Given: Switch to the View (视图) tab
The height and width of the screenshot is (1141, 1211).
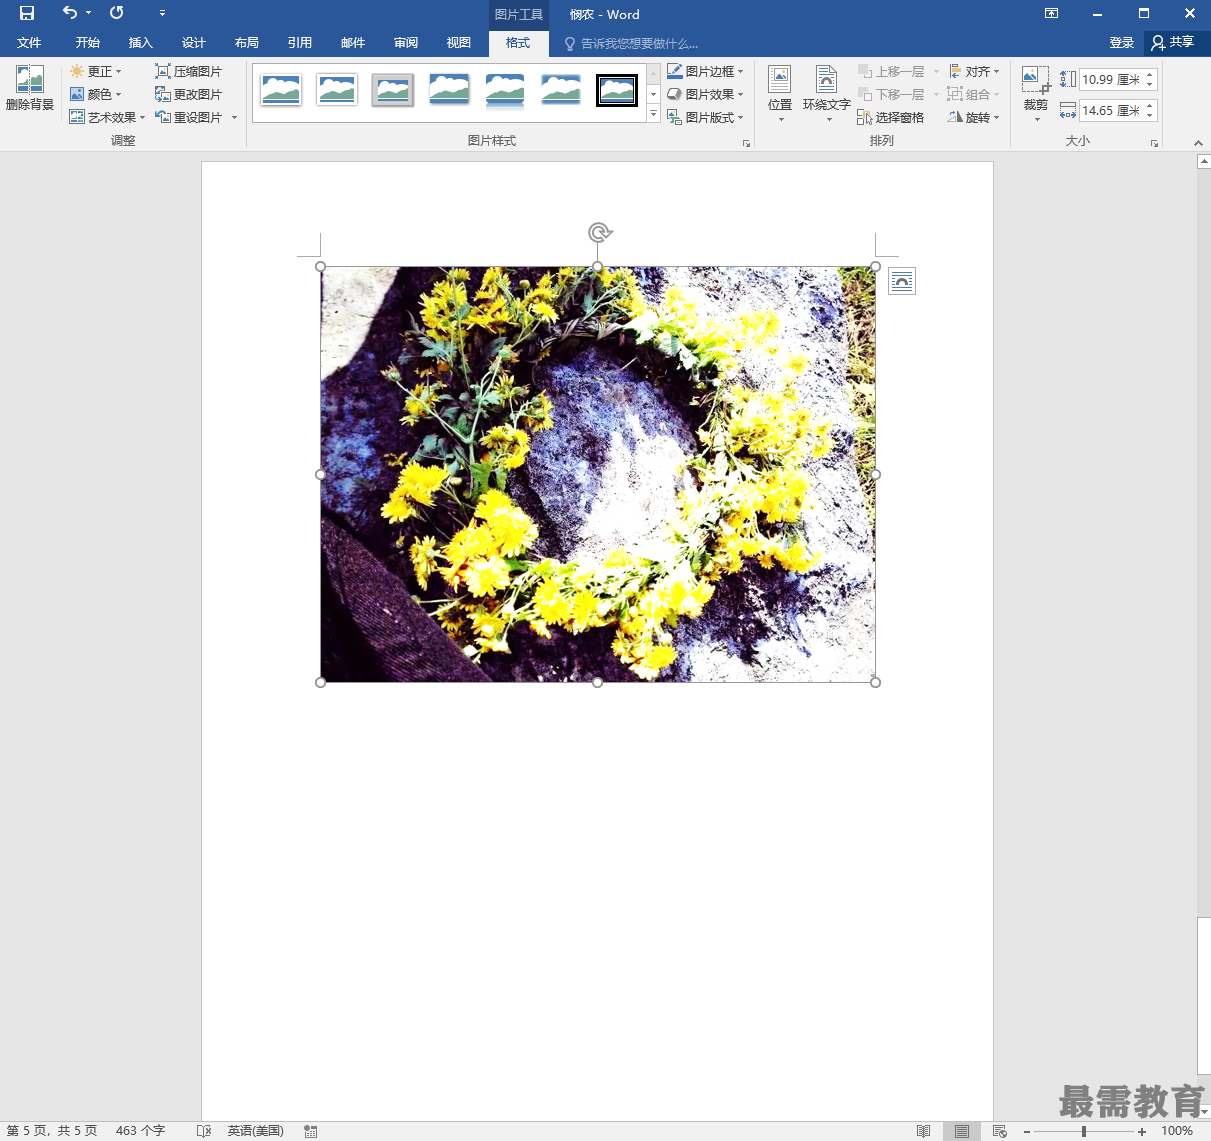Looking at the screenshot, I should point(459,43).
